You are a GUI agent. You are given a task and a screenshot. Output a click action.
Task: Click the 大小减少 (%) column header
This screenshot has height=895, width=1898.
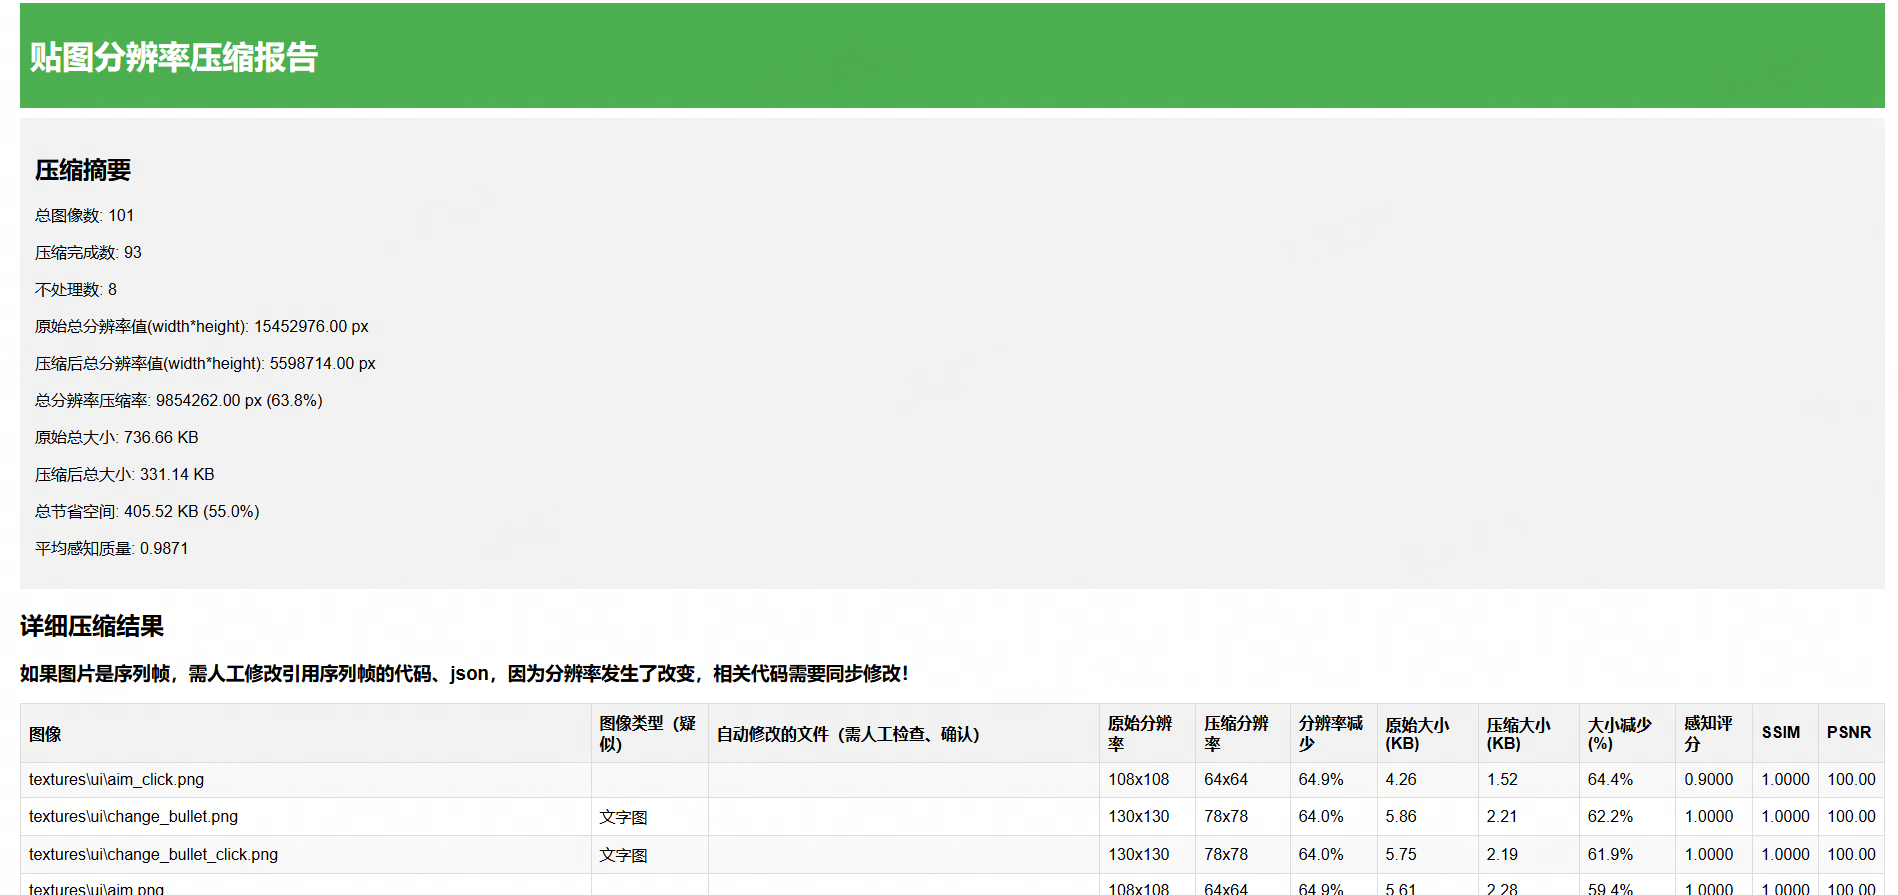coord(1619,734)
